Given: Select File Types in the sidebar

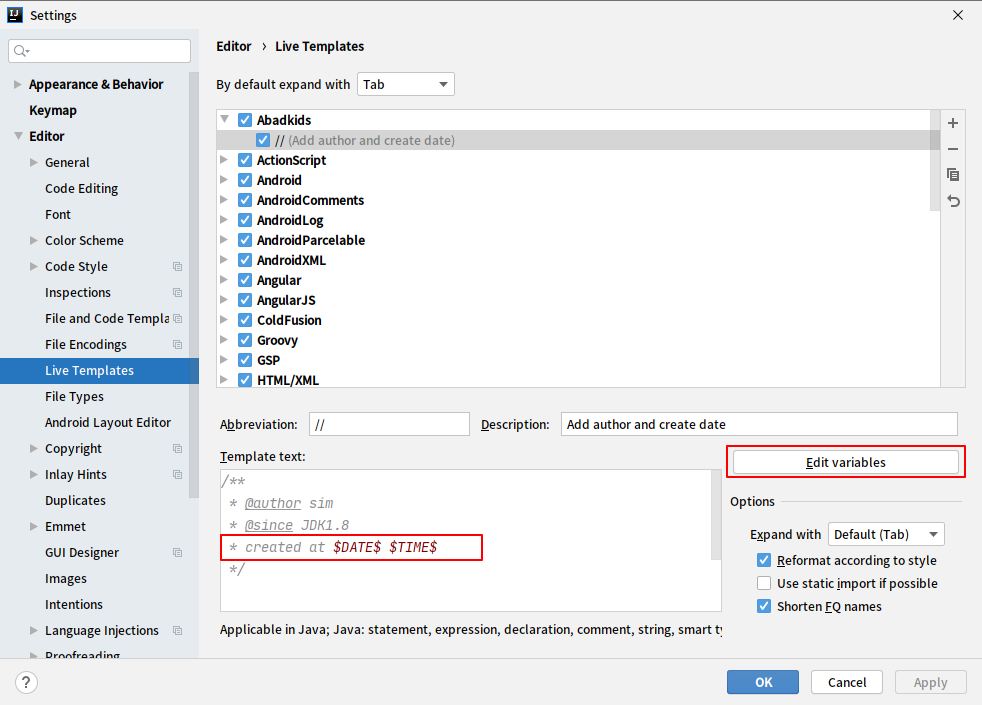Looking at the screenshot, I should [x=74, y=397].
